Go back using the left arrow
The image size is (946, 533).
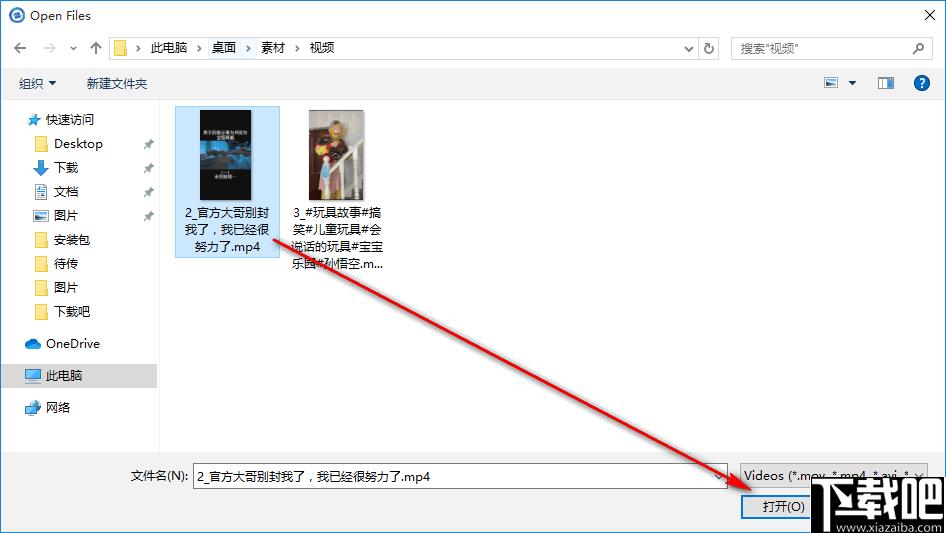(20, 48)
